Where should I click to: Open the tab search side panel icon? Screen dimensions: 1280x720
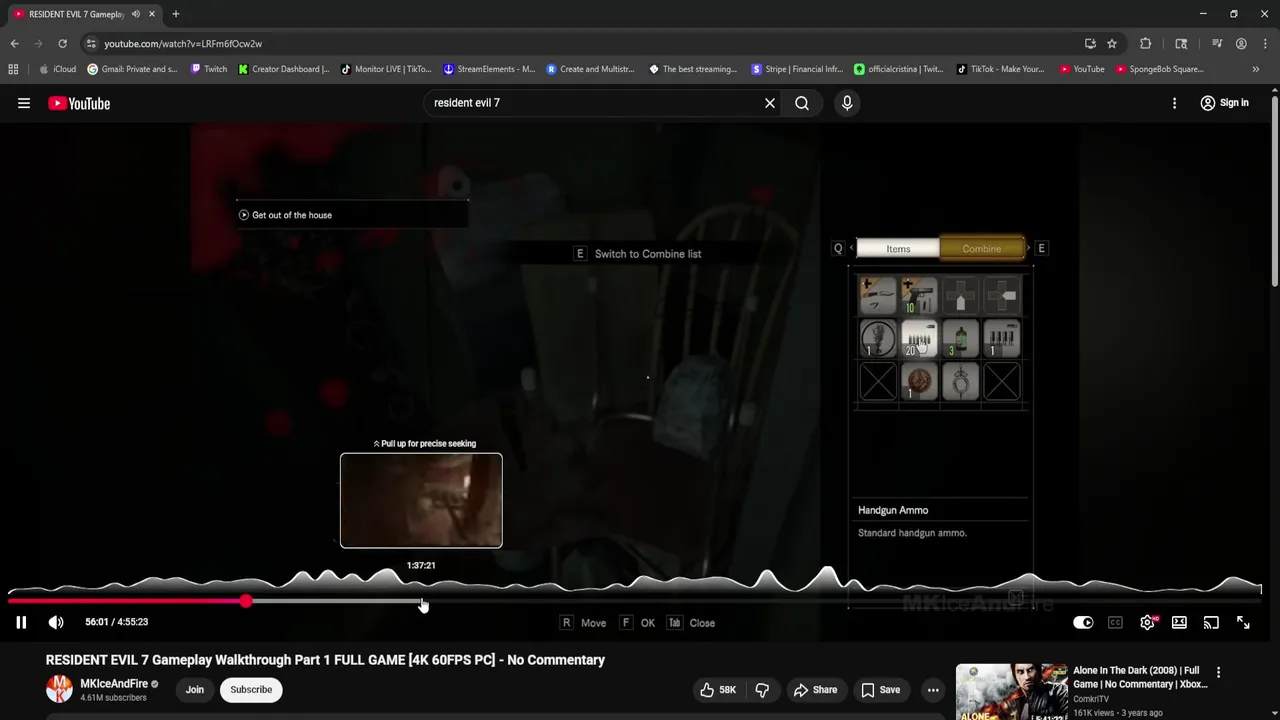pos(1181,44)
